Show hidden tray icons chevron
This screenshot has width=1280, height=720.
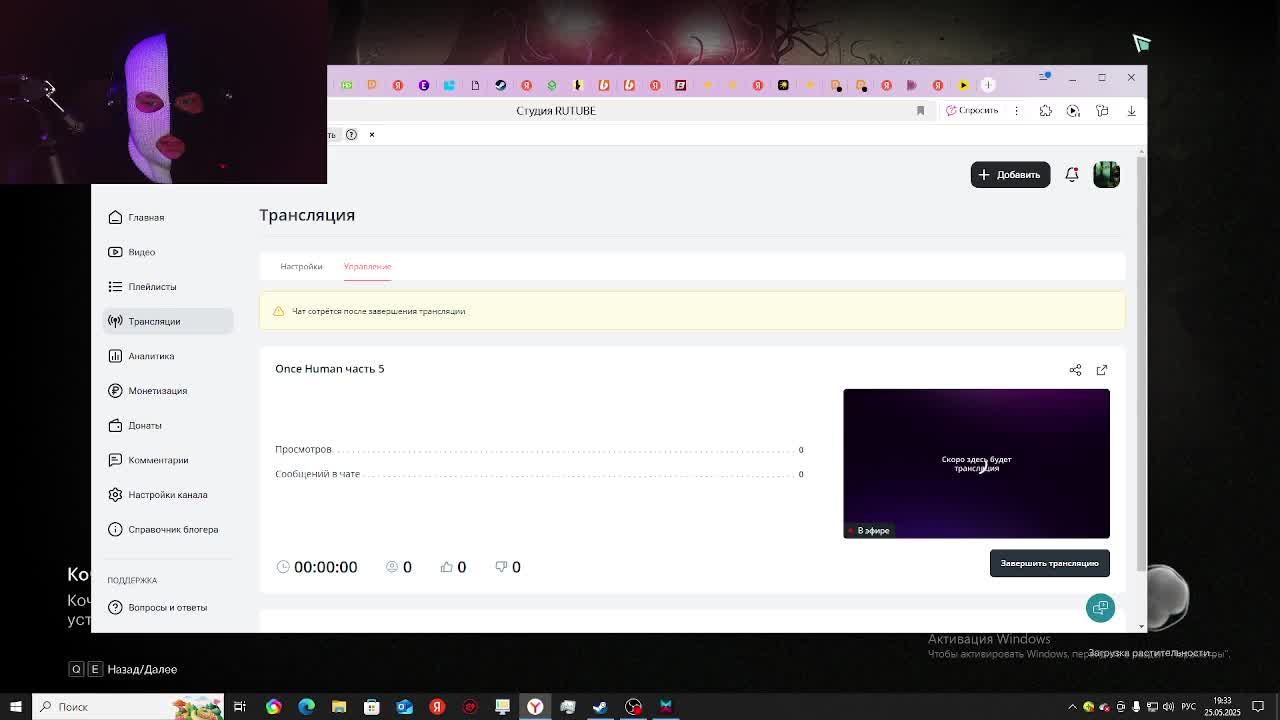click(1073, 707)
